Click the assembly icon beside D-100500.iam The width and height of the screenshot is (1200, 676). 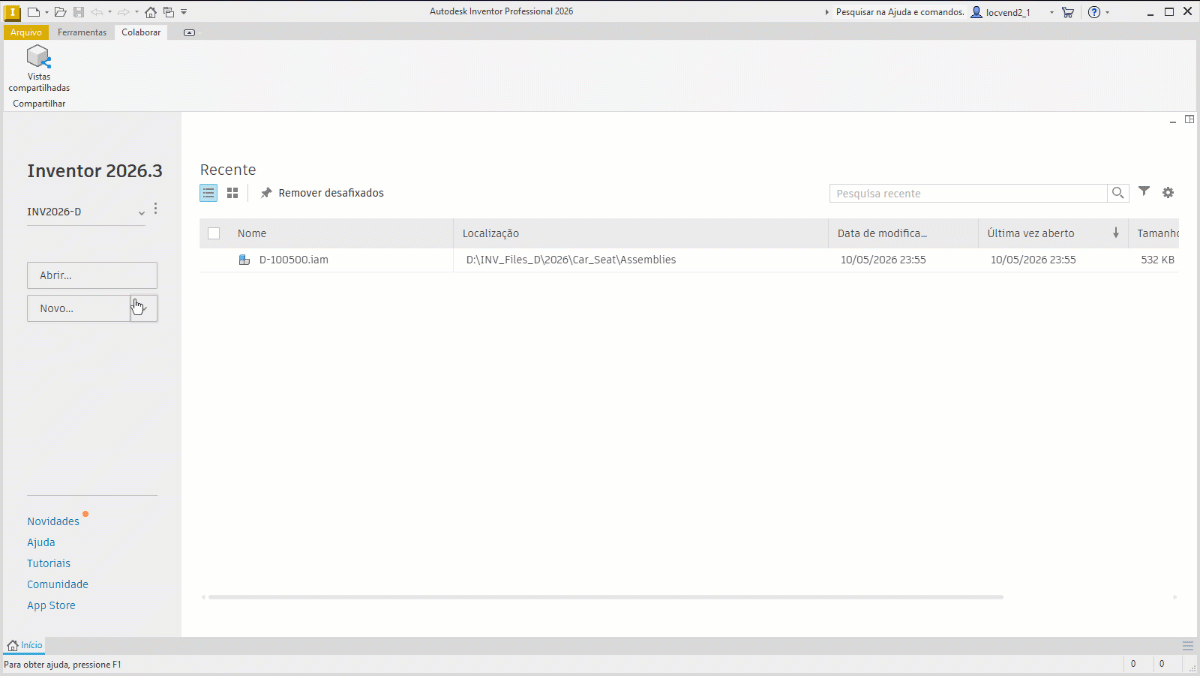click(244, 260)
